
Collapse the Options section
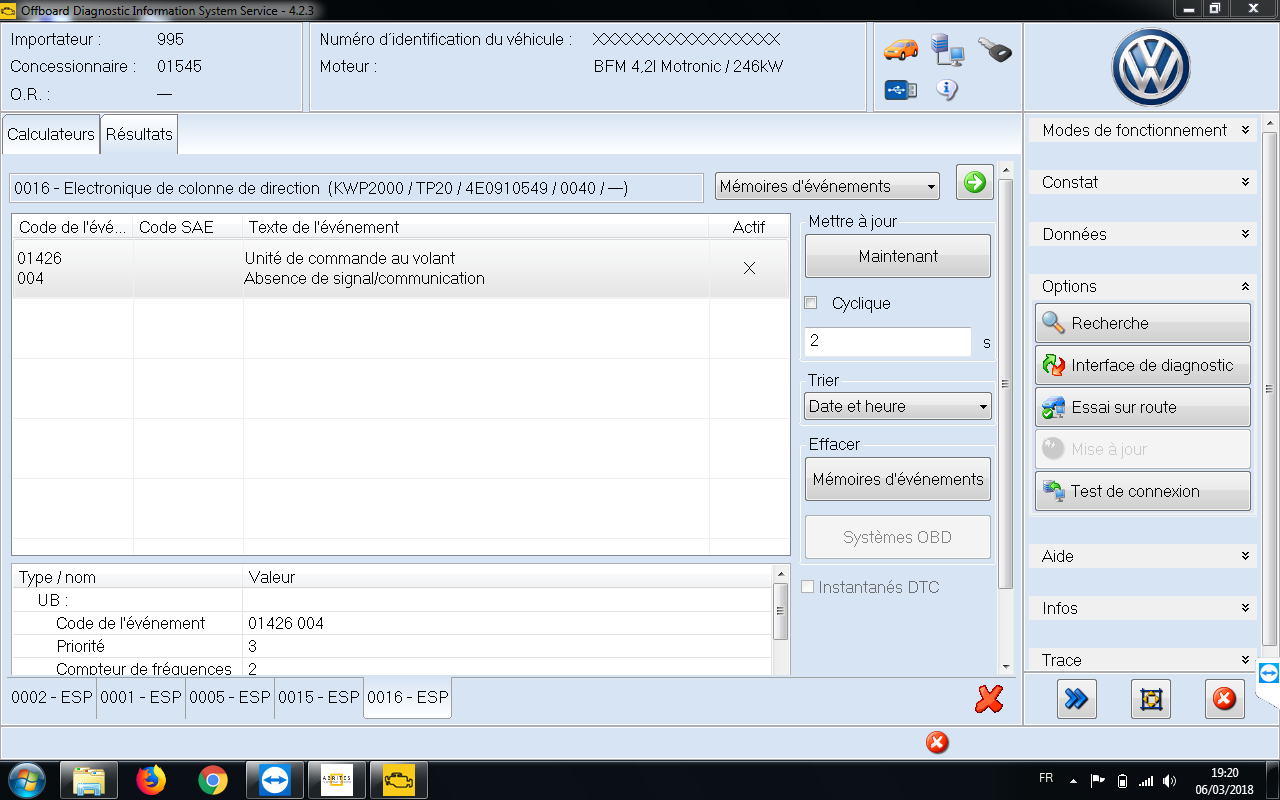[1142, 286]
